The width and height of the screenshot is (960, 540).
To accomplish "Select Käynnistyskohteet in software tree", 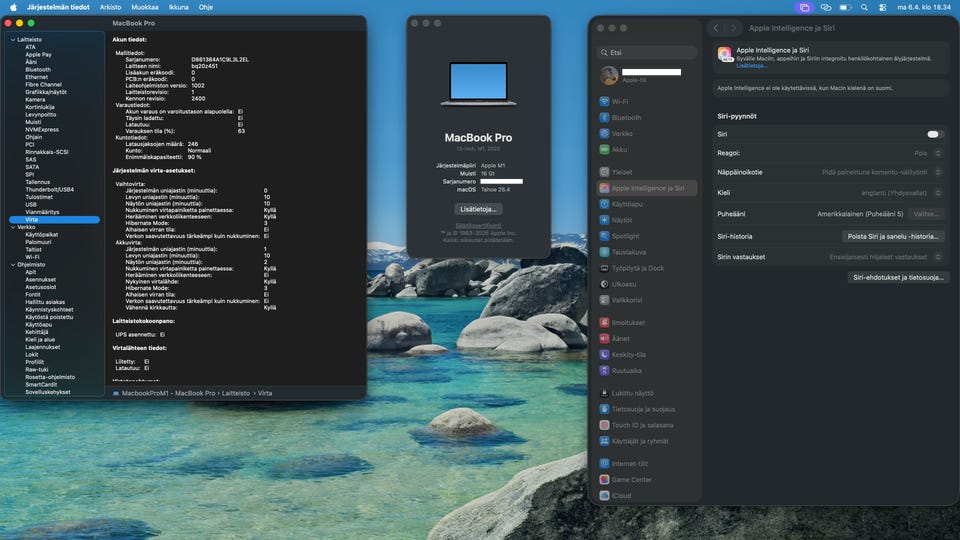I will pyautogui.click(x=49, y=309).
